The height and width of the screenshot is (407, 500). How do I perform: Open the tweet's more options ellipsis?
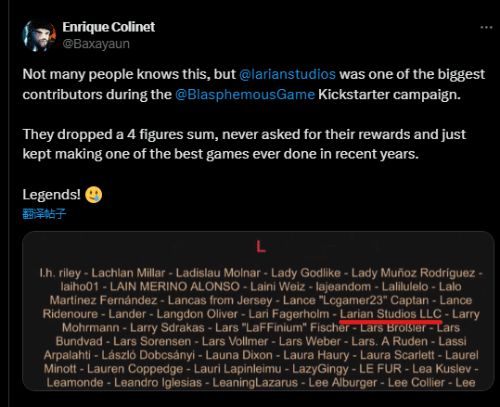point(486,27)
